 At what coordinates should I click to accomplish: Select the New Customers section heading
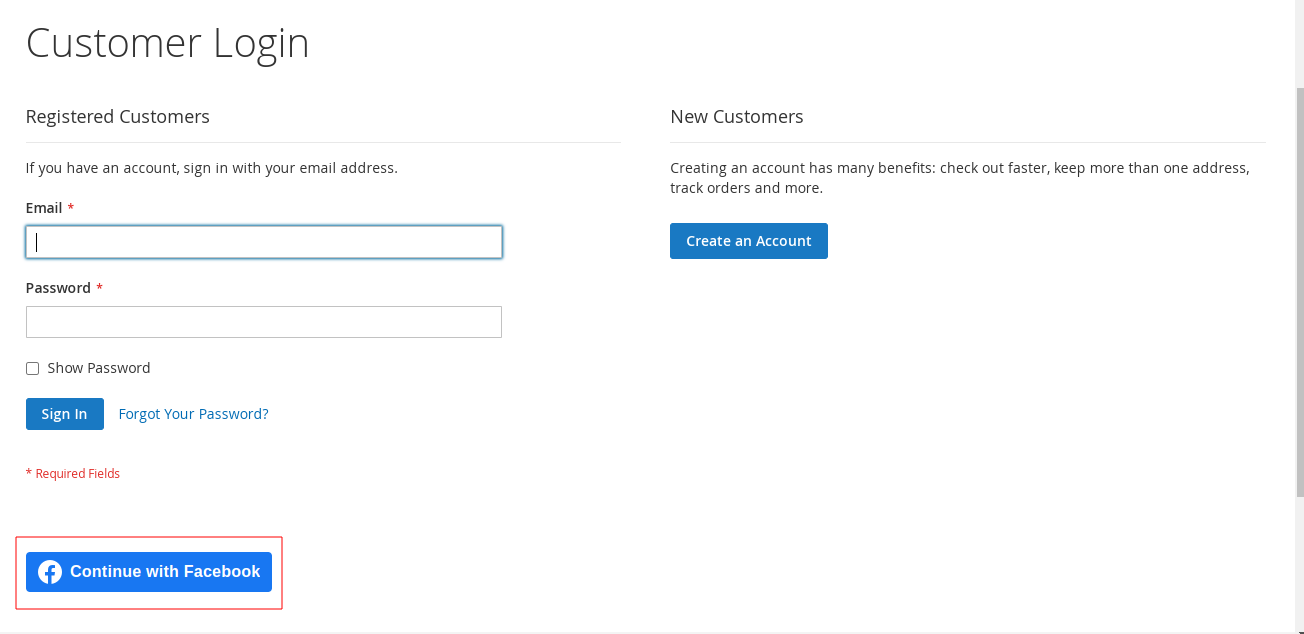click(737, 117)
